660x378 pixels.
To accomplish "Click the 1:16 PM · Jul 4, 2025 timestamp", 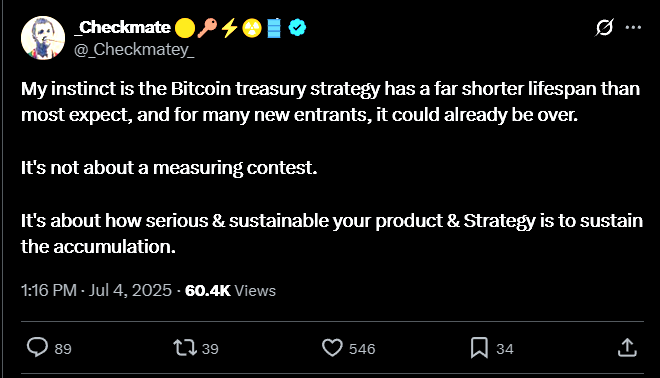I will click(96, 290).
